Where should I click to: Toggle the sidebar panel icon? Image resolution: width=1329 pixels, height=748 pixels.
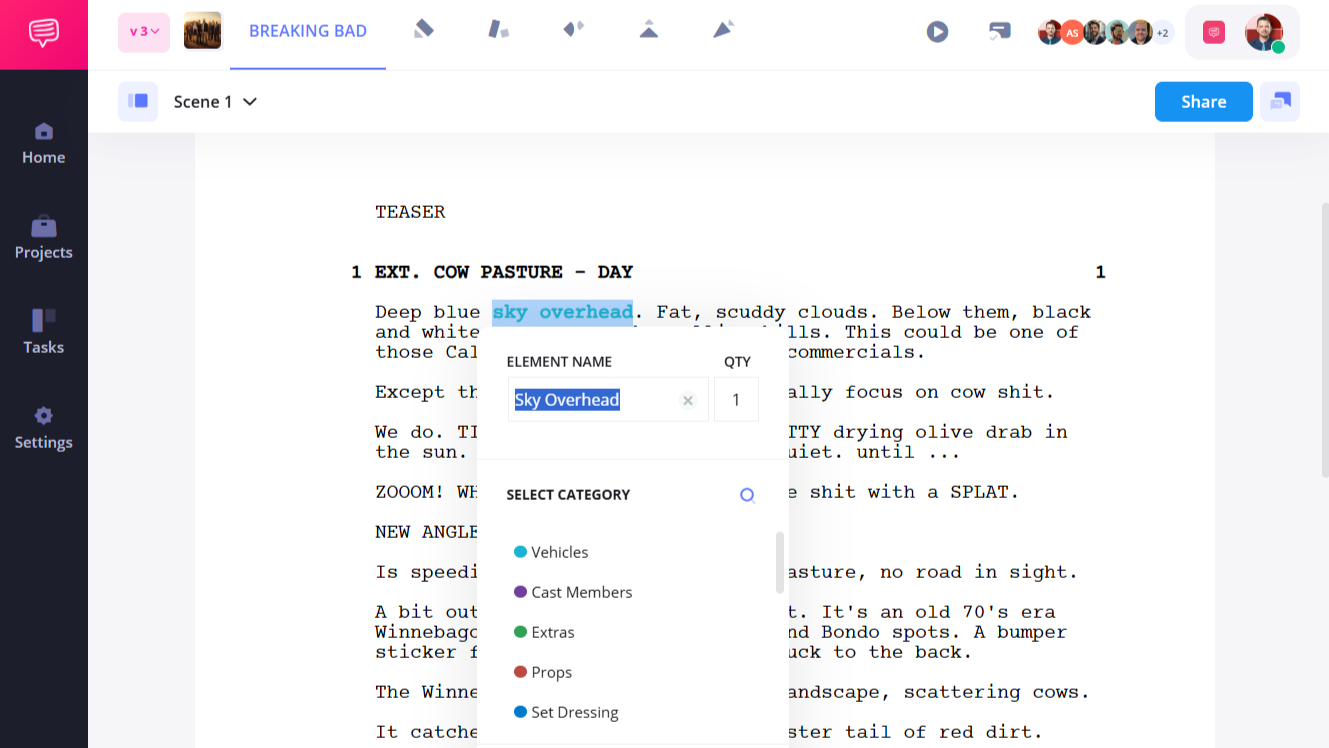coord(138,101)
